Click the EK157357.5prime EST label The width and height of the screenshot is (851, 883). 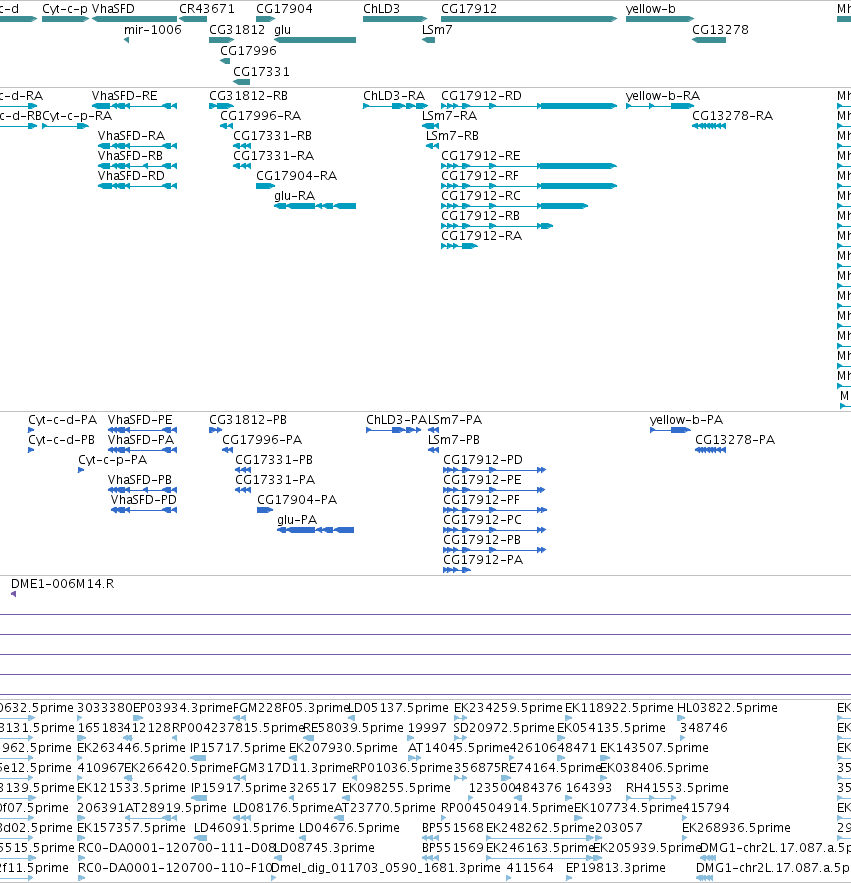pos(131,828)
